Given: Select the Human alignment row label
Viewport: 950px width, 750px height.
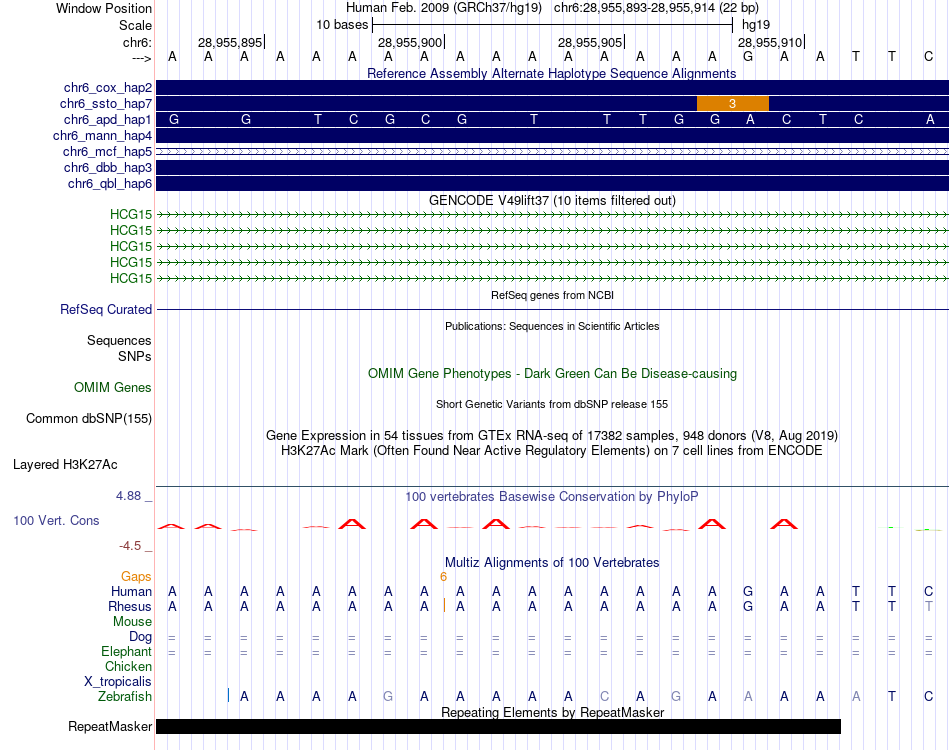Looking at the screenshot, I should (x=131, y=592).
